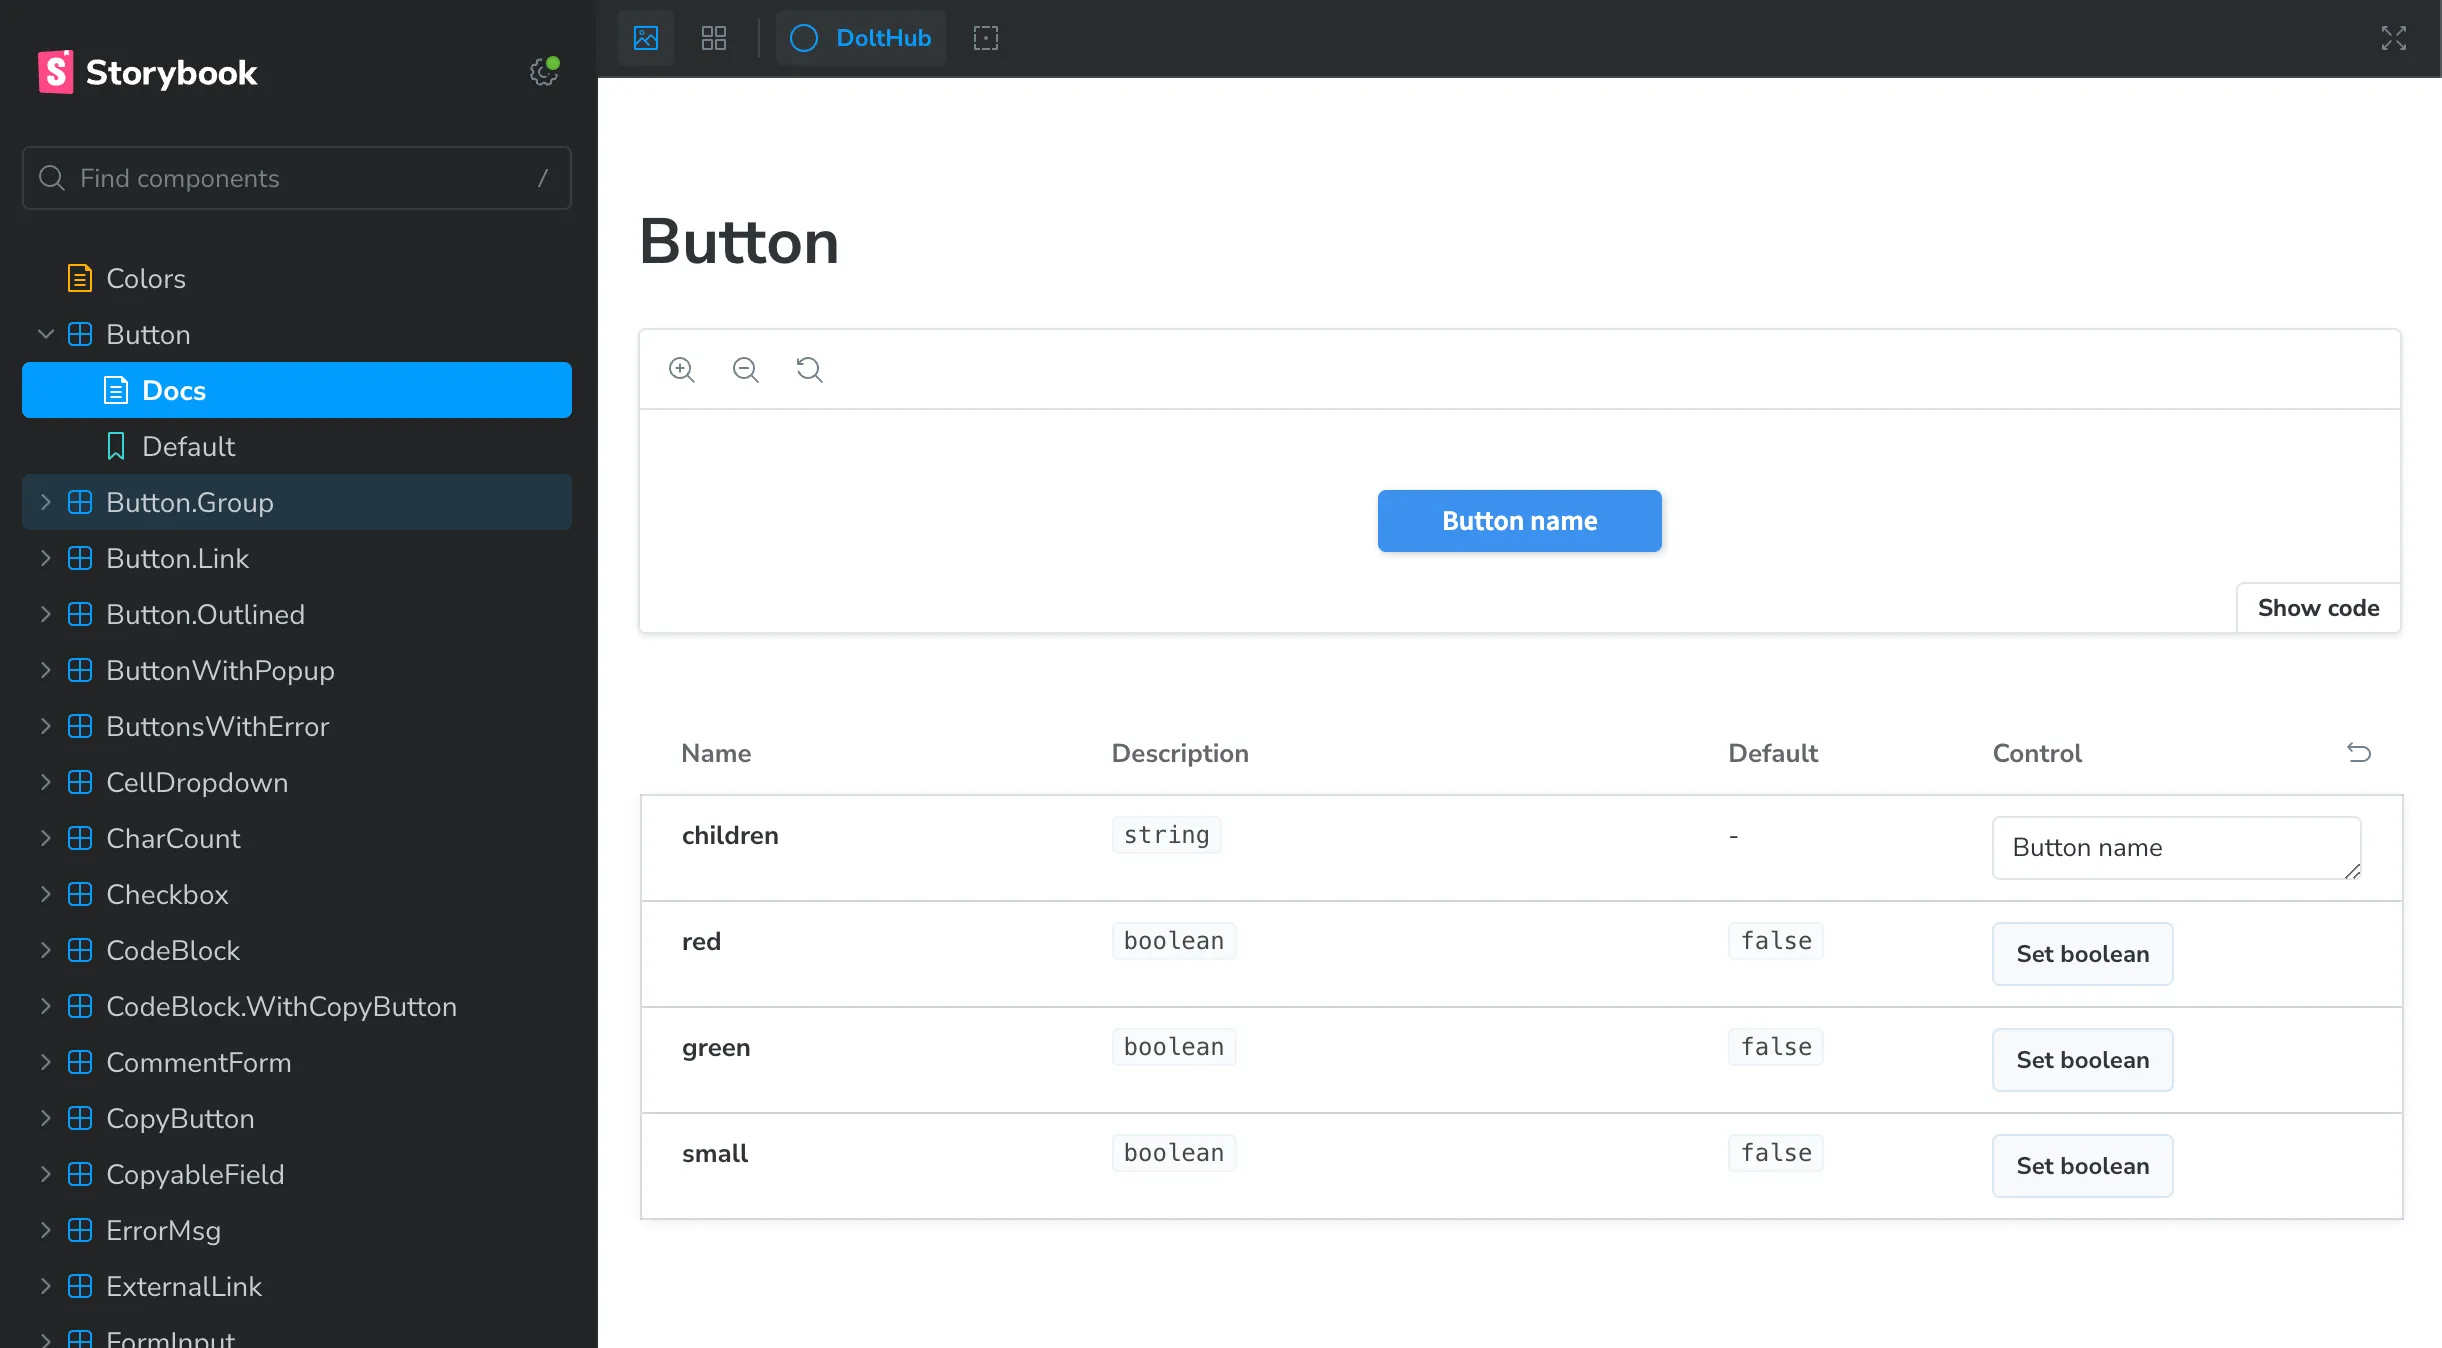Click the measure/outline dashed-square toolbar icon
Screen dimensions: 2442x1348
pyautogui.click(x=984, y=37)
